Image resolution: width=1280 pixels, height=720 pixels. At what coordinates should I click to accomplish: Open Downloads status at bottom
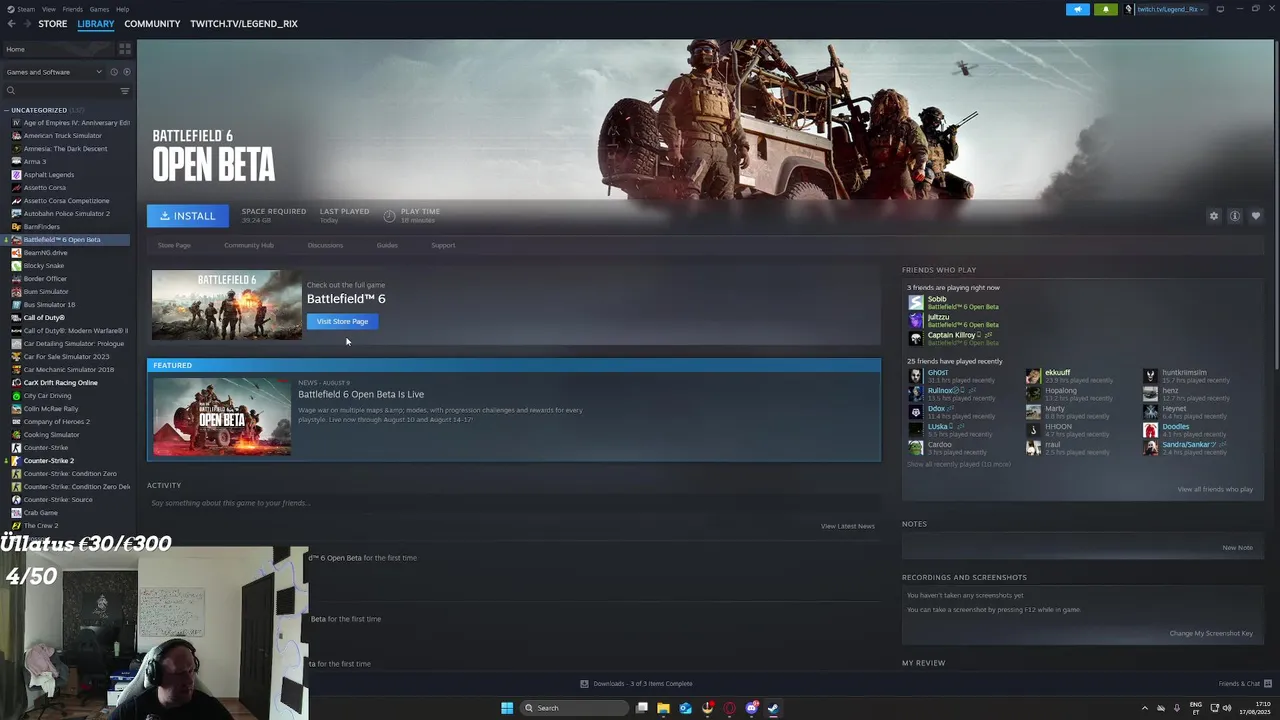pos(636,684)
